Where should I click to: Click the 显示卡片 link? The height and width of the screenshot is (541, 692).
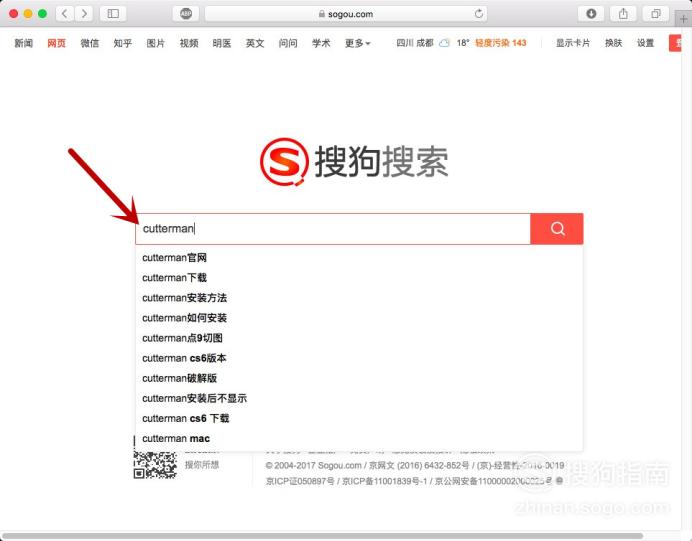[x=573, y=43]
